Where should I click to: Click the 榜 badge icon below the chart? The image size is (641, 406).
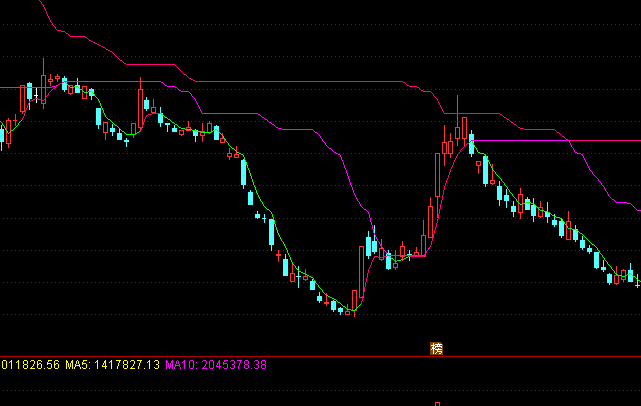[x=436, y=348]
